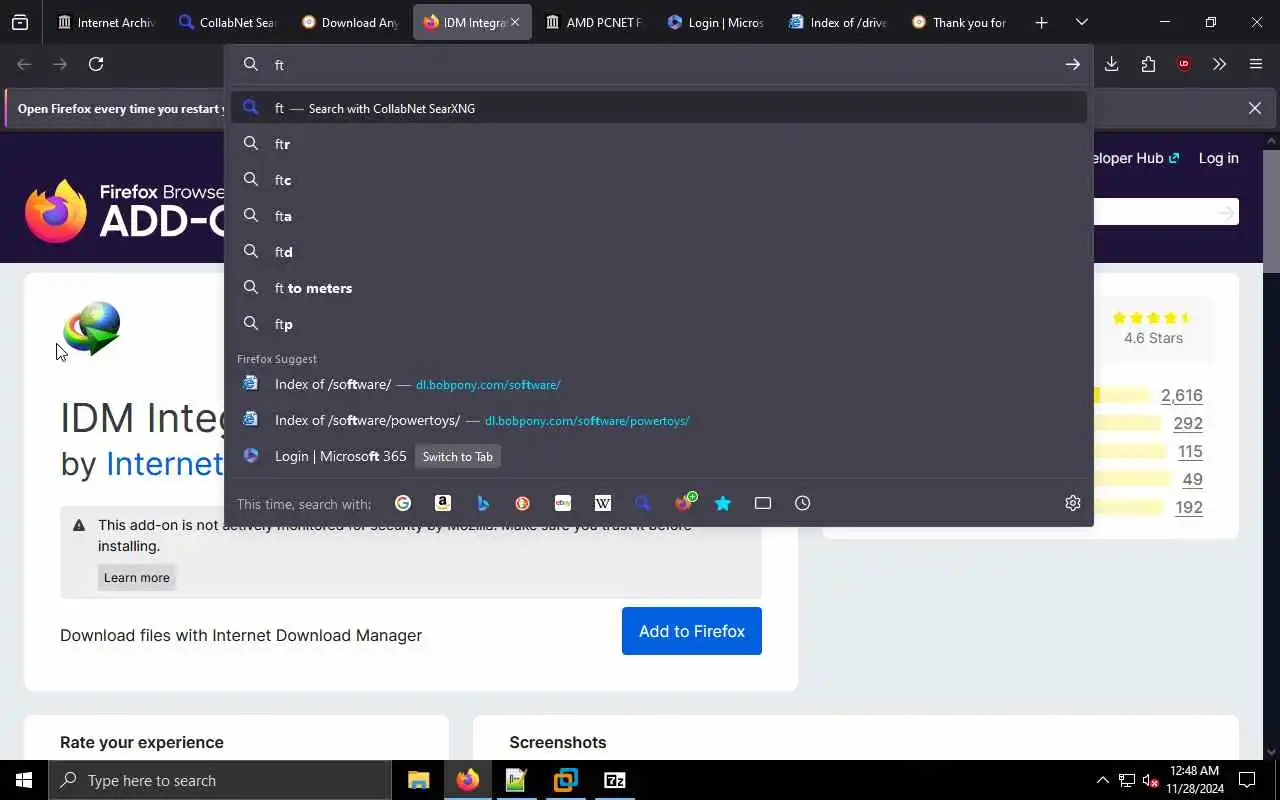Search this time with Bing
1280x800 pixels.
(483, 503)
